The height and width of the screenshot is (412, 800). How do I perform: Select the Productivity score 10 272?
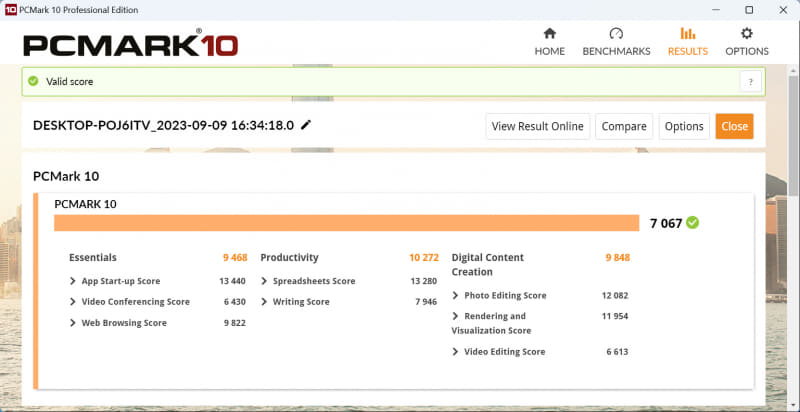coord(424,258)
